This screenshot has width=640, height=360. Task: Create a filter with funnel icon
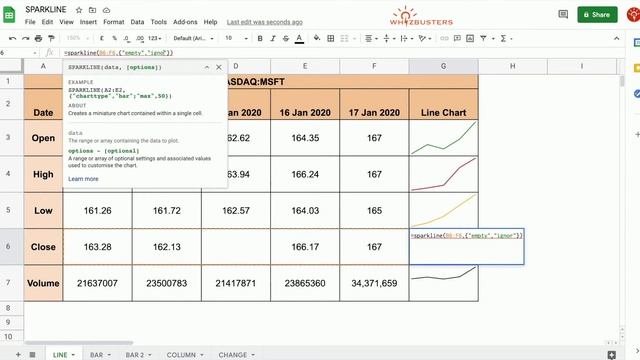(483, 38)
